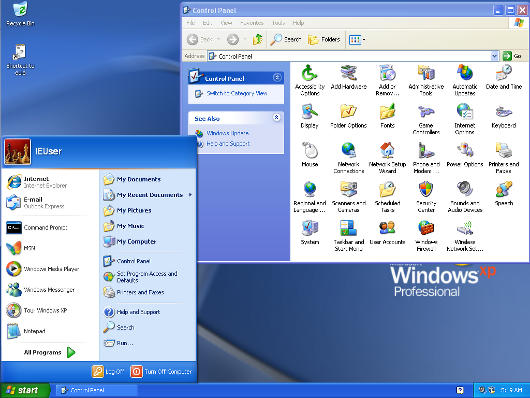The image size is (530, 398).
Task: Open Windows Firewall icon
Action: [426, 235]
